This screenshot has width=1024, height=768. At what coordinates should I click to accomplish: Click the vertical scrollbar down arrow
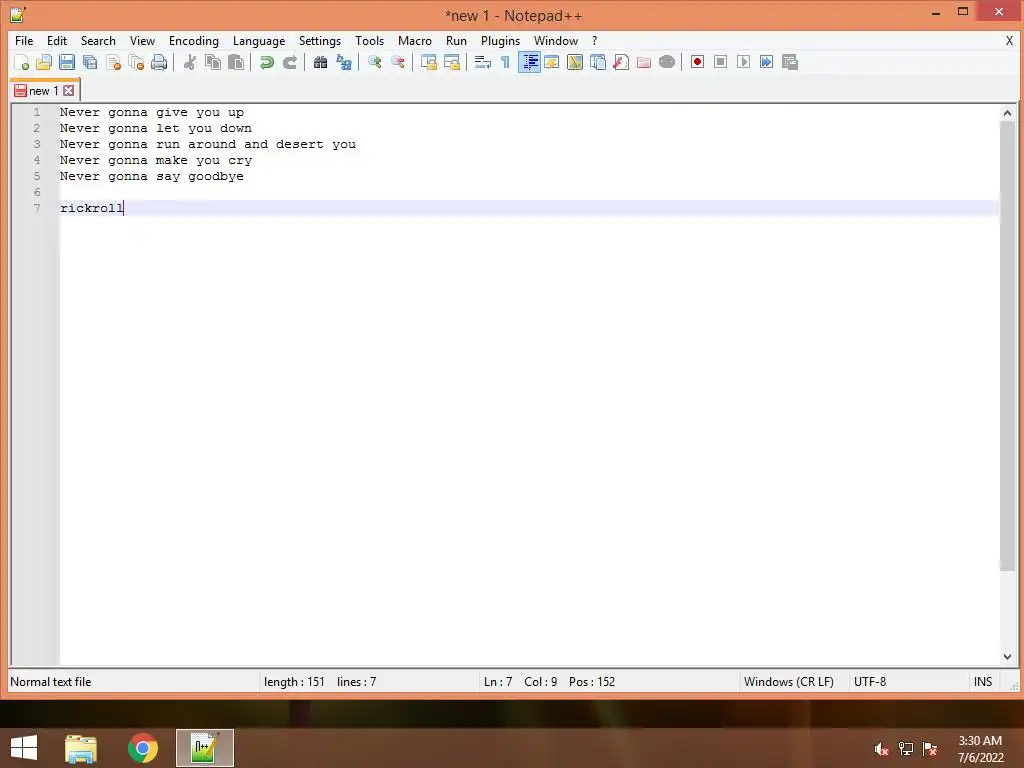click(1007, 656)
